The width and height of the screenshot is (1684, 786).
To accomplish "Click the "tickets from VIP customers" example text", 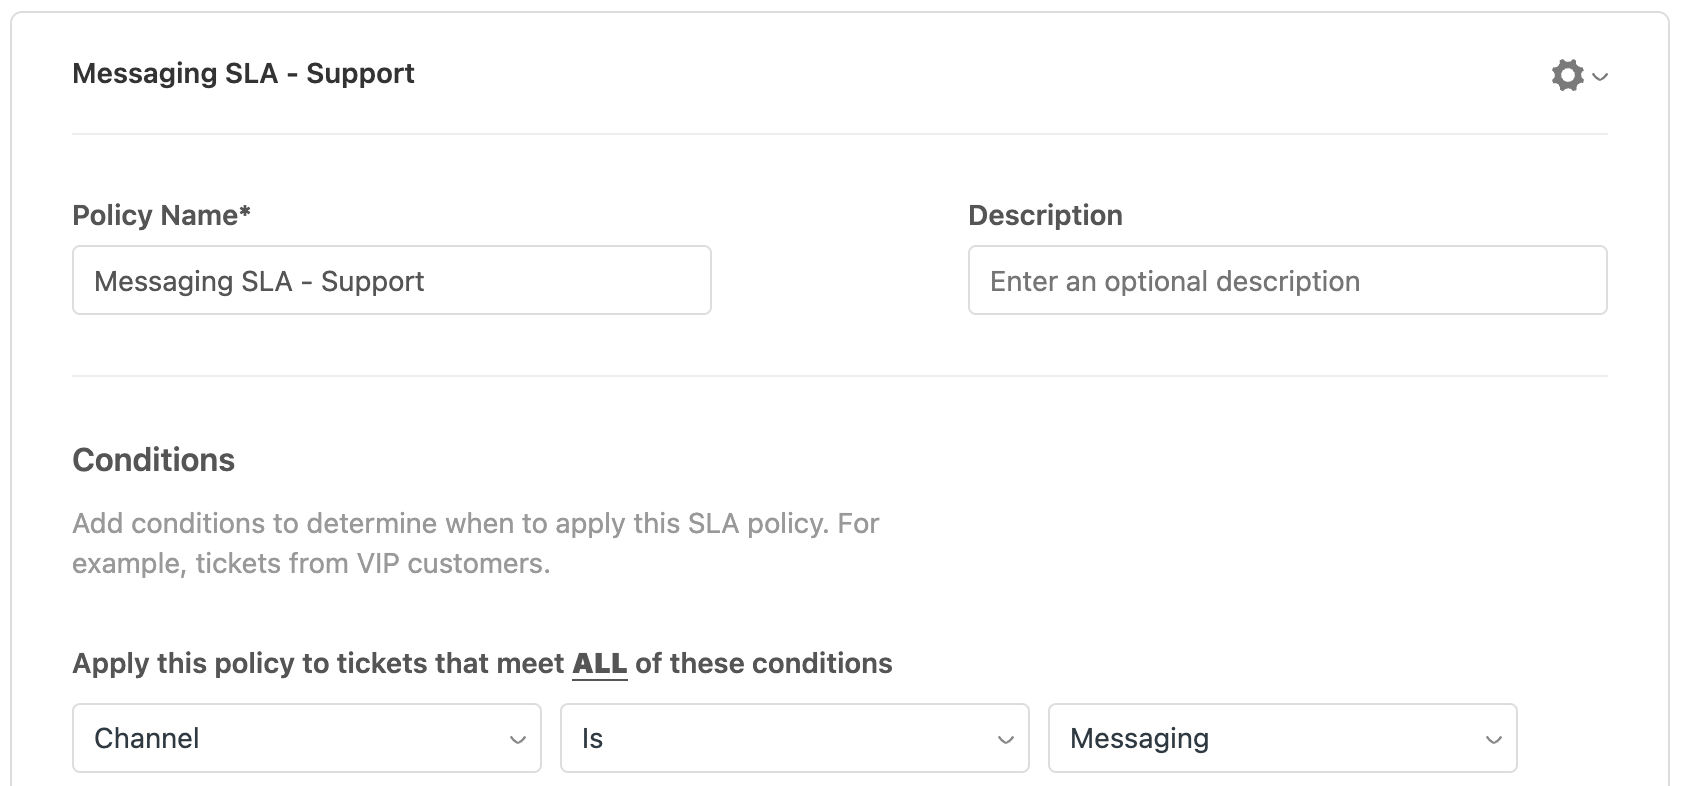I will (x=372, y=564).
